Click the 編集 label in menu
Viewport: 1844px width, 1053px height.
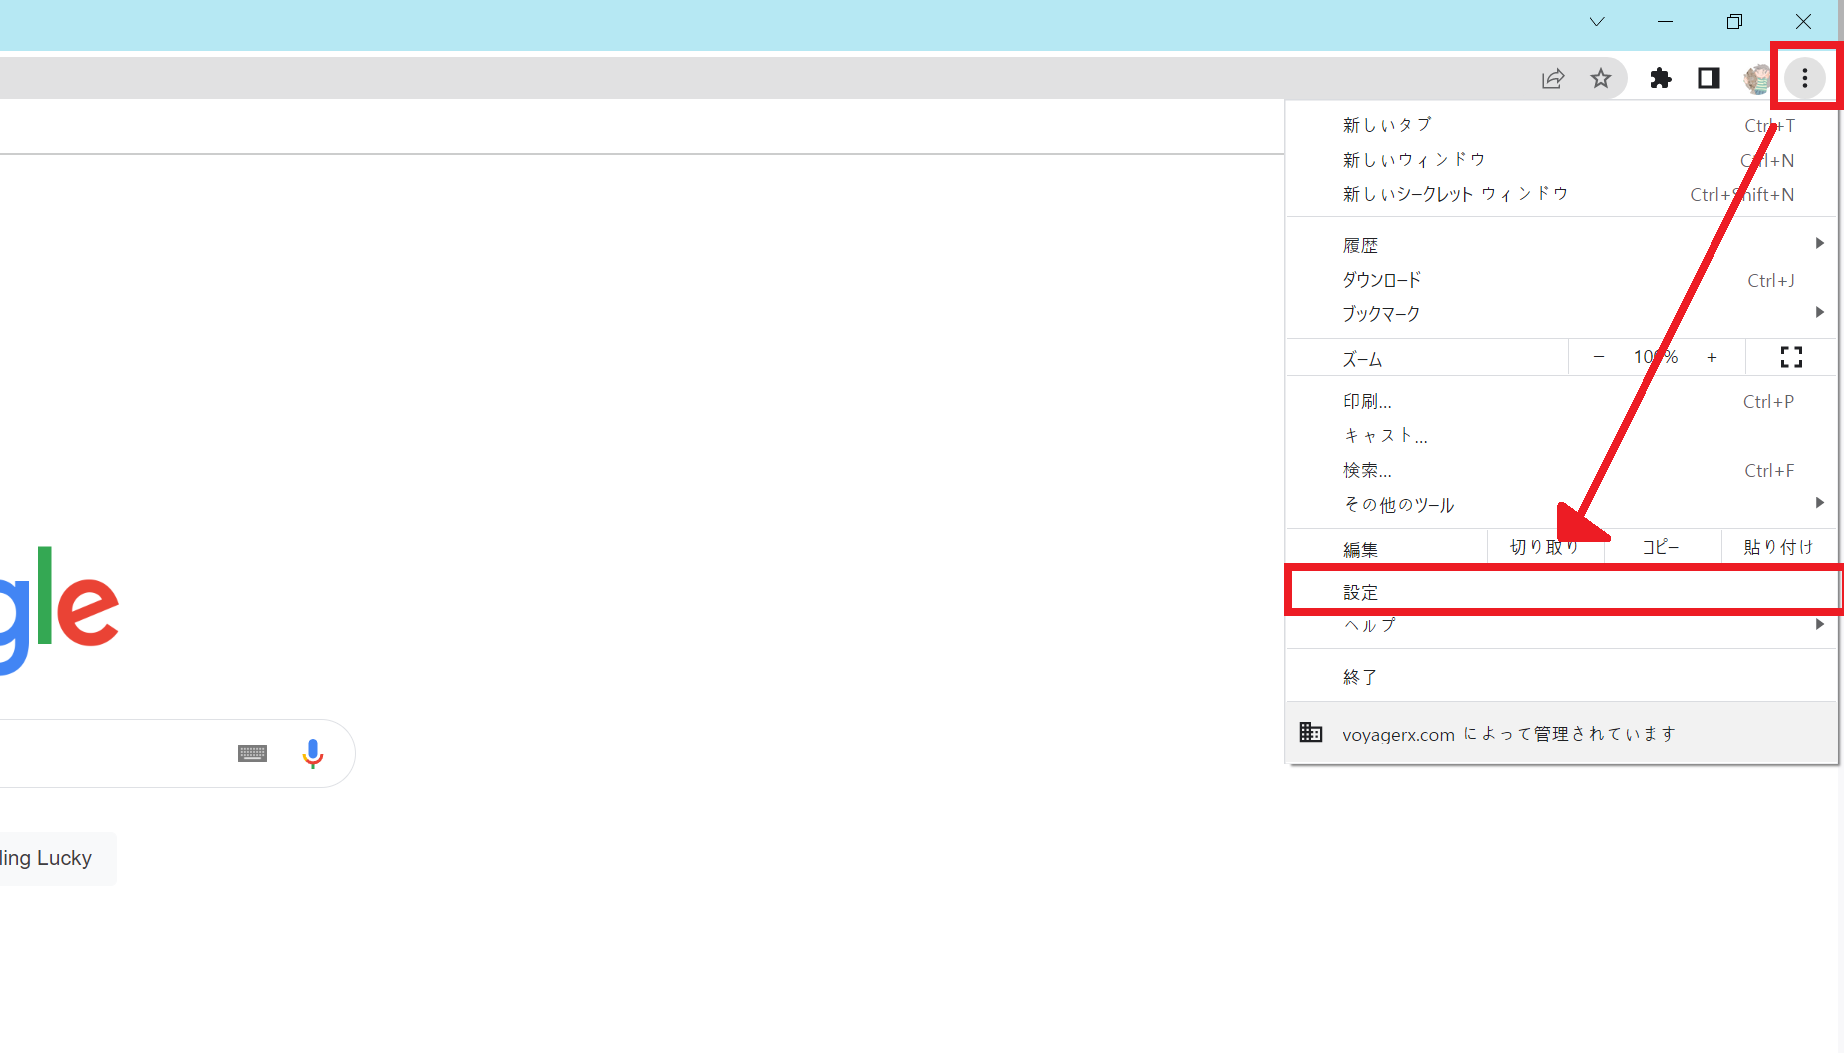point(1360,549)
